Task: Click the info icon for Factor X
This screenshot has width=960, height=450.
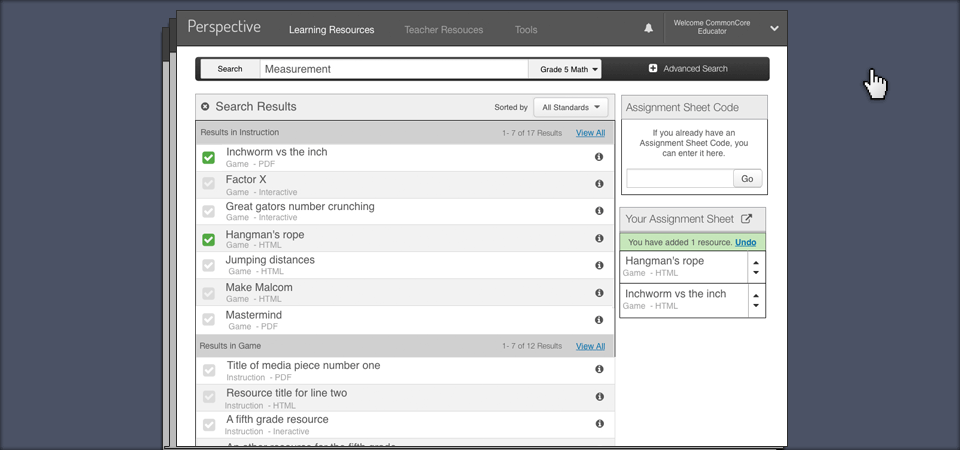Action: click(599, 184)
